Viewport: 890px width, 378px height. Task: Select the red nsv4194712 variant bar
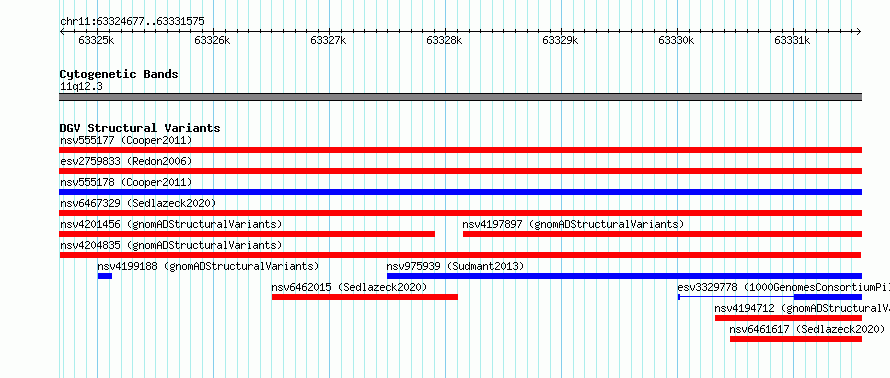[x=788, y=318]
